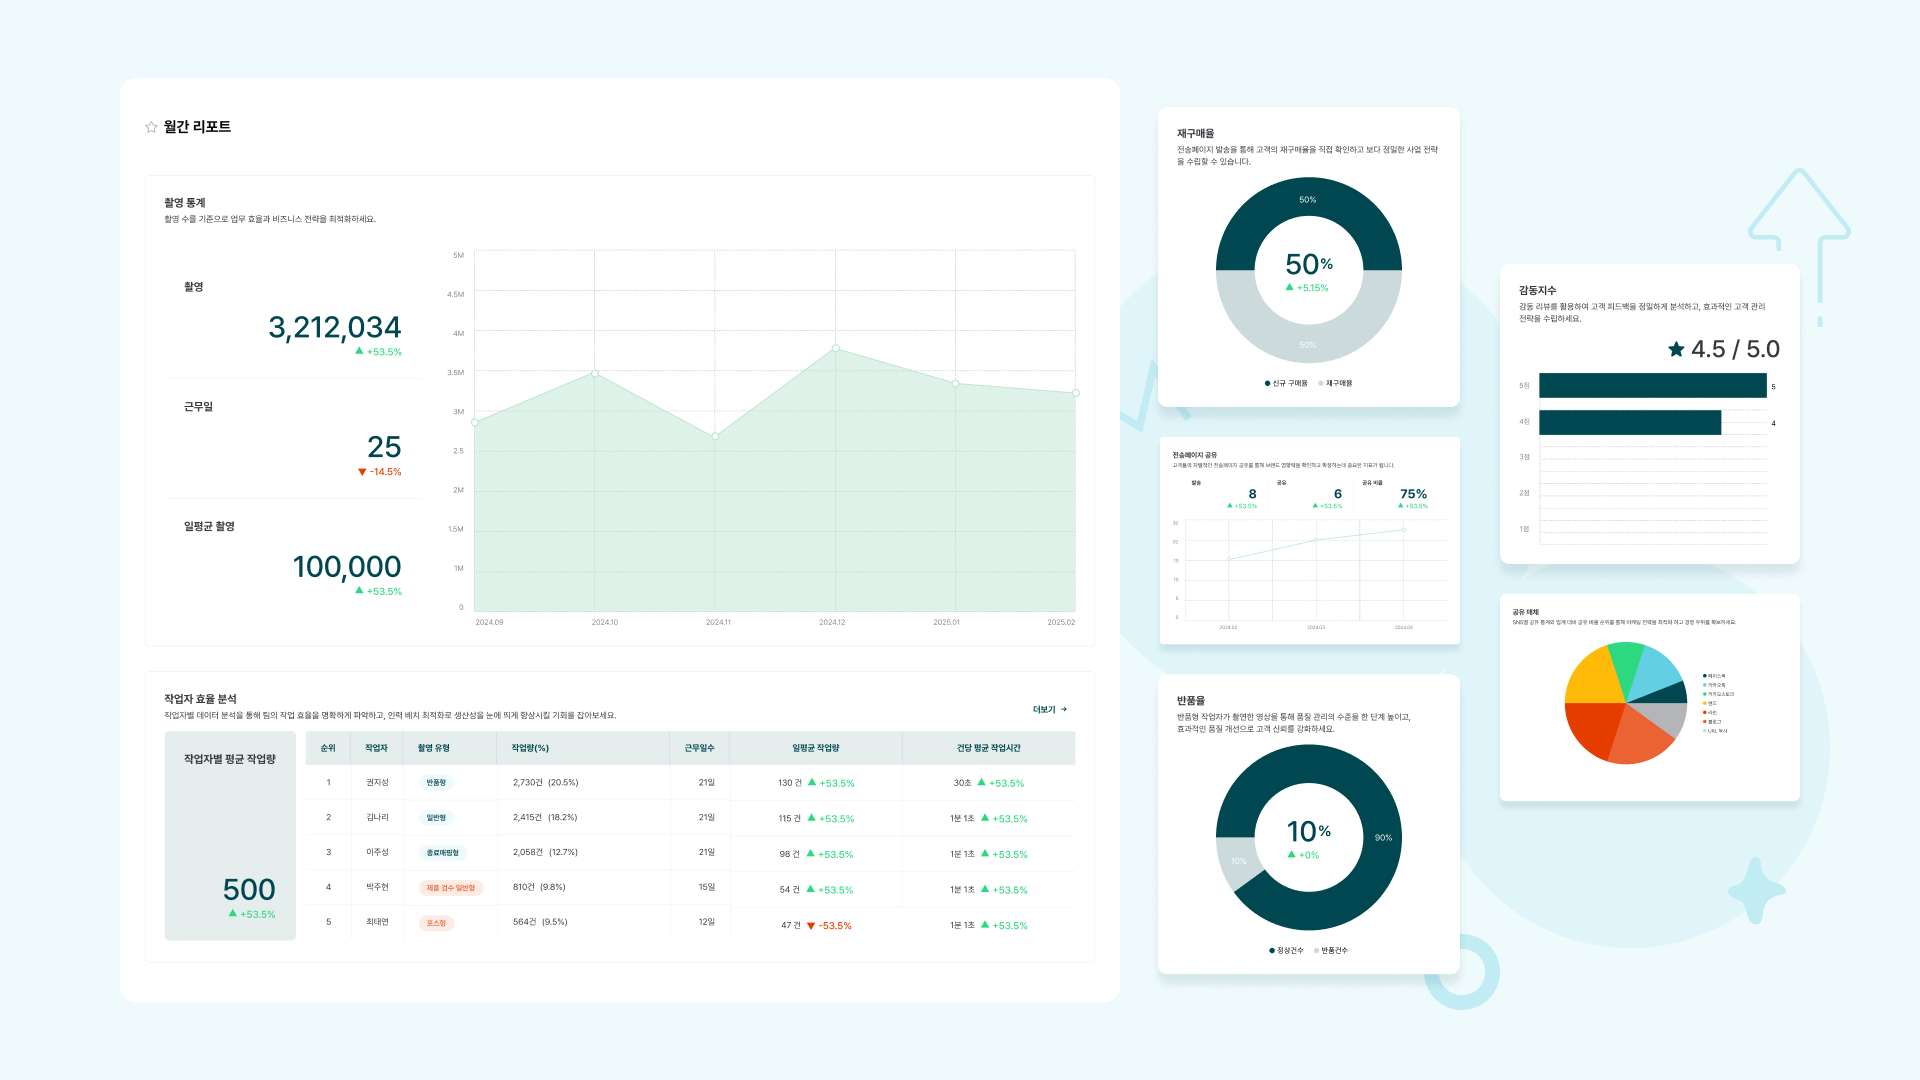Click the green up arrow under 3,212,034
The width and height of the screenshot is (1920, 1080).
(x=359, y=351)
